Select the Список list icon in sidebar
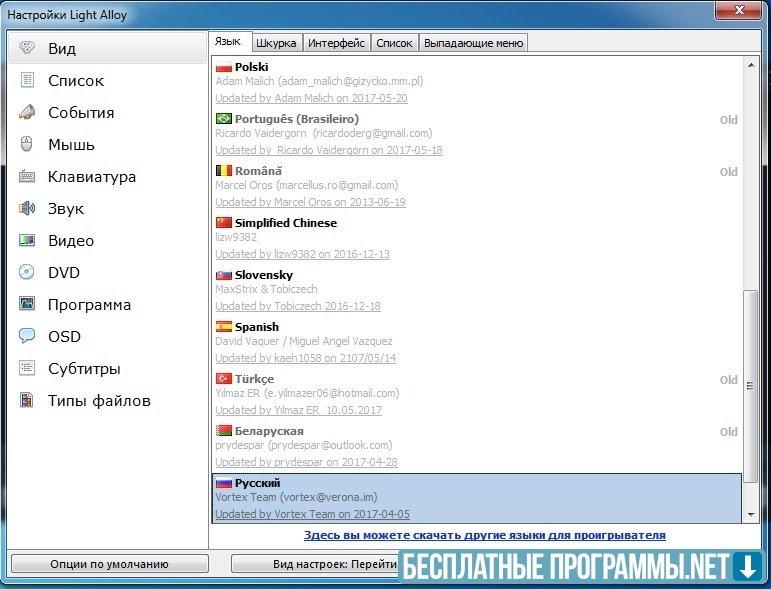771x589 pixels. [x=27, y=81]
